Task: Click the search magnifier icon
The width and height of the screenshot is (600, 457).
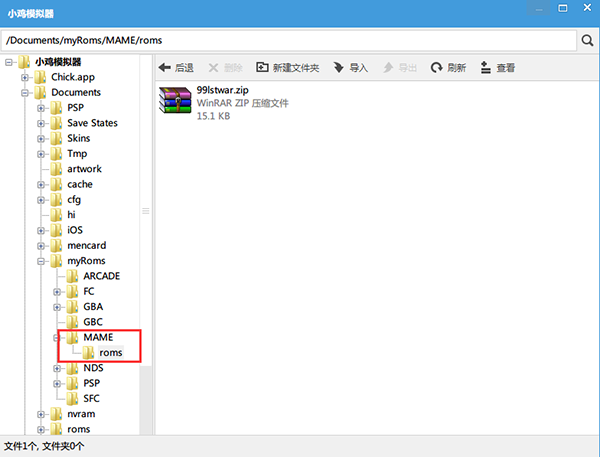Action: point(587,40)
